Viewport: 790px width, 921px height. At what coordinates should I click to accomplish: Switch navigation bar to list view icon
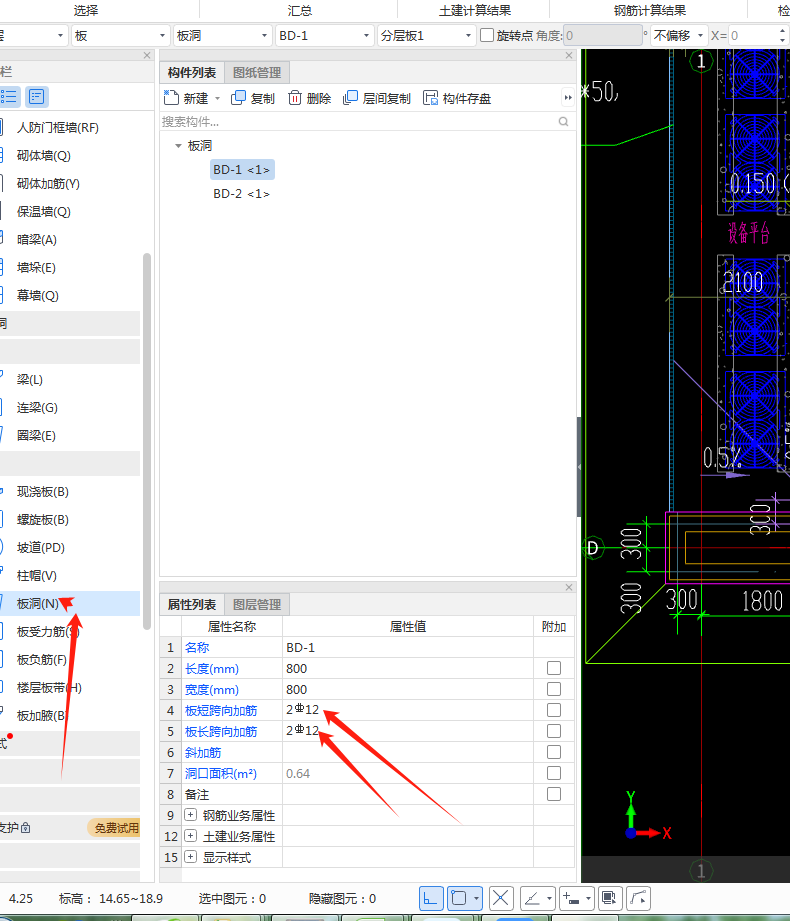click(9, 96)
